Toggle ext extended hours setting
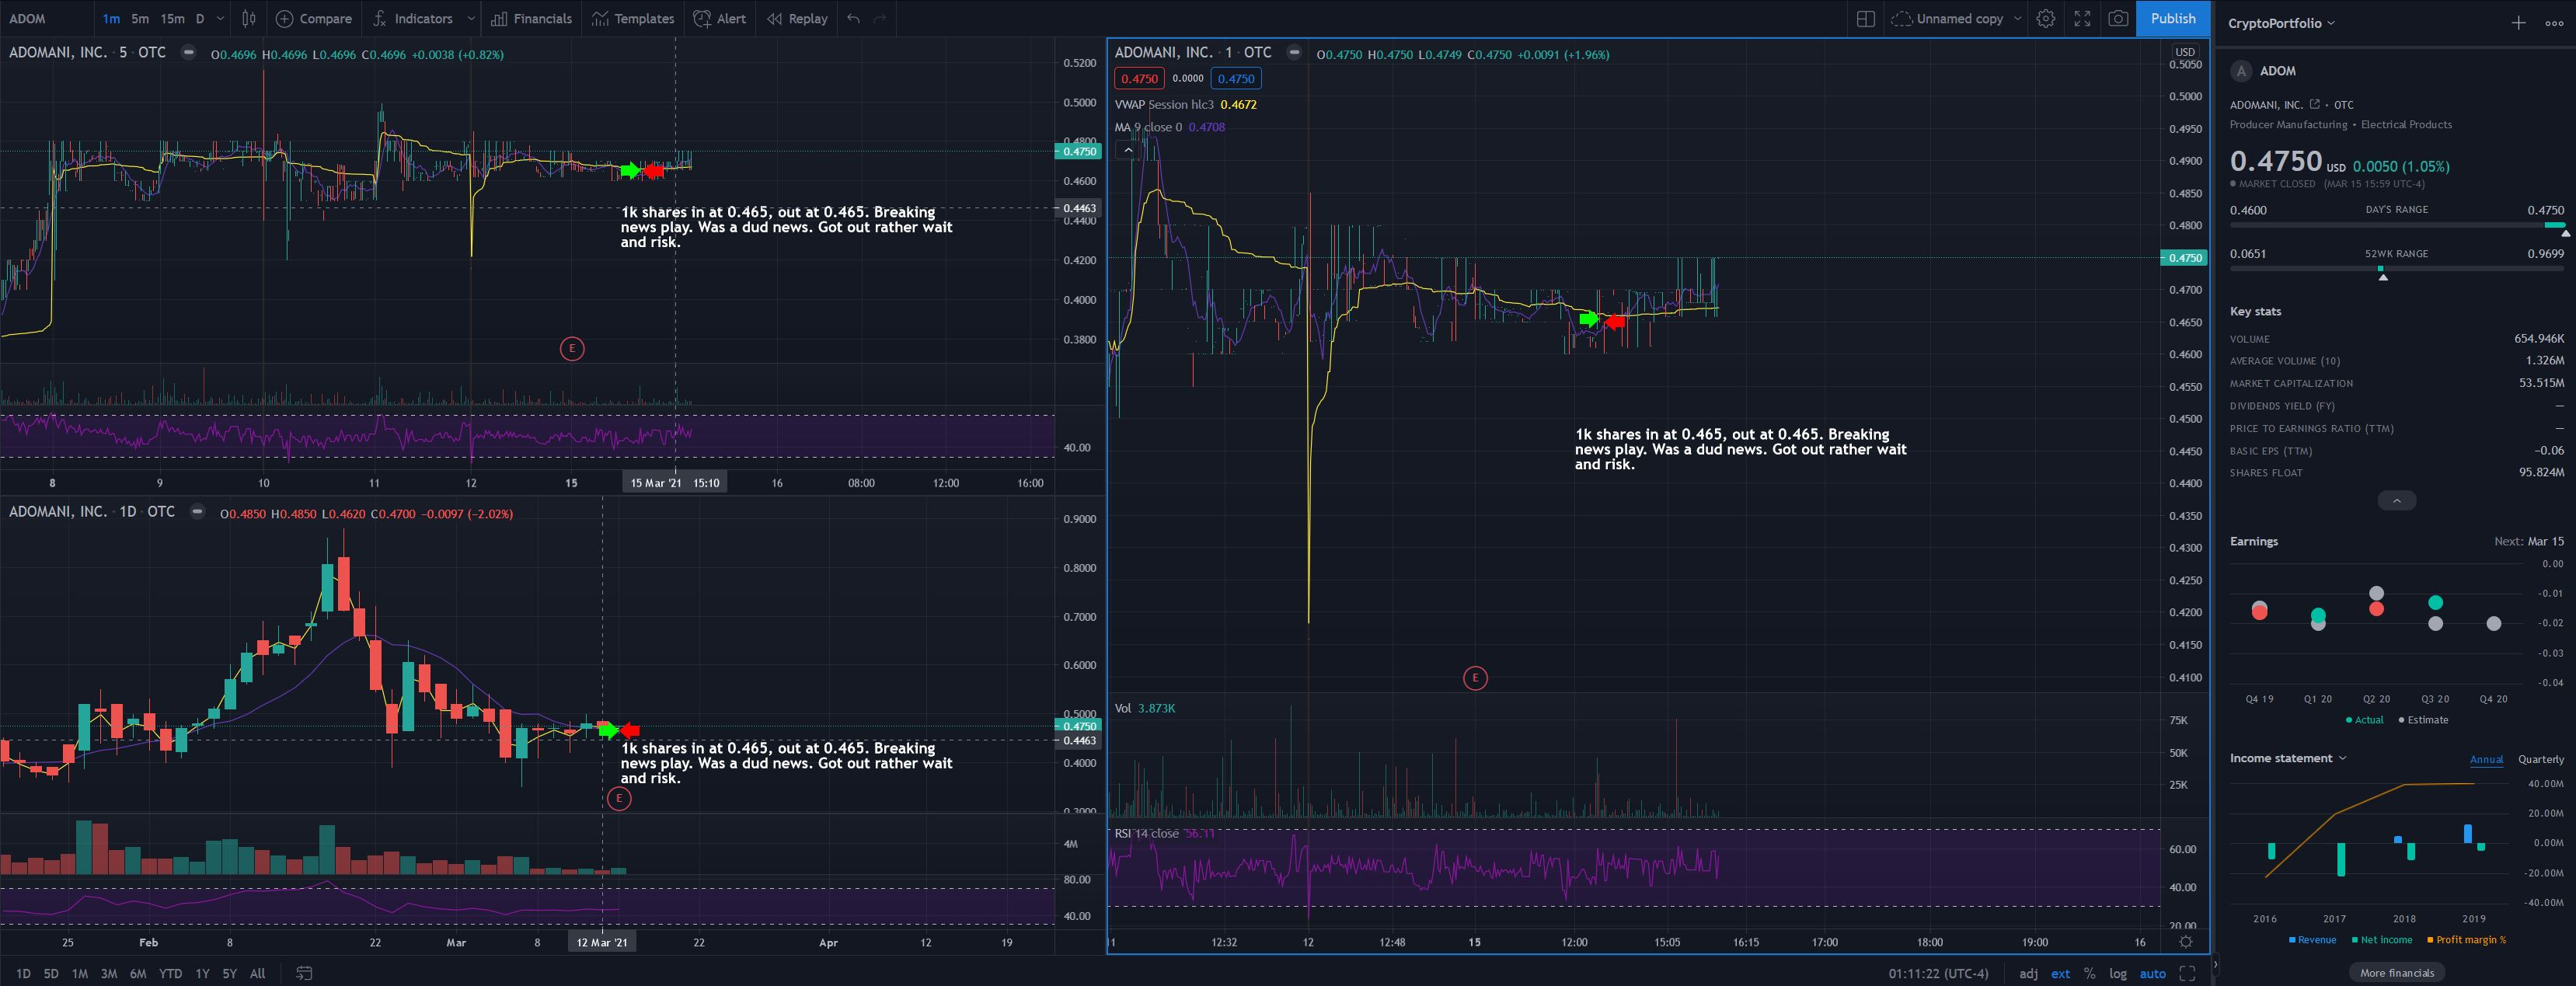Image resolution: width=2576 pixels, height=986 pixels. 2060,973
